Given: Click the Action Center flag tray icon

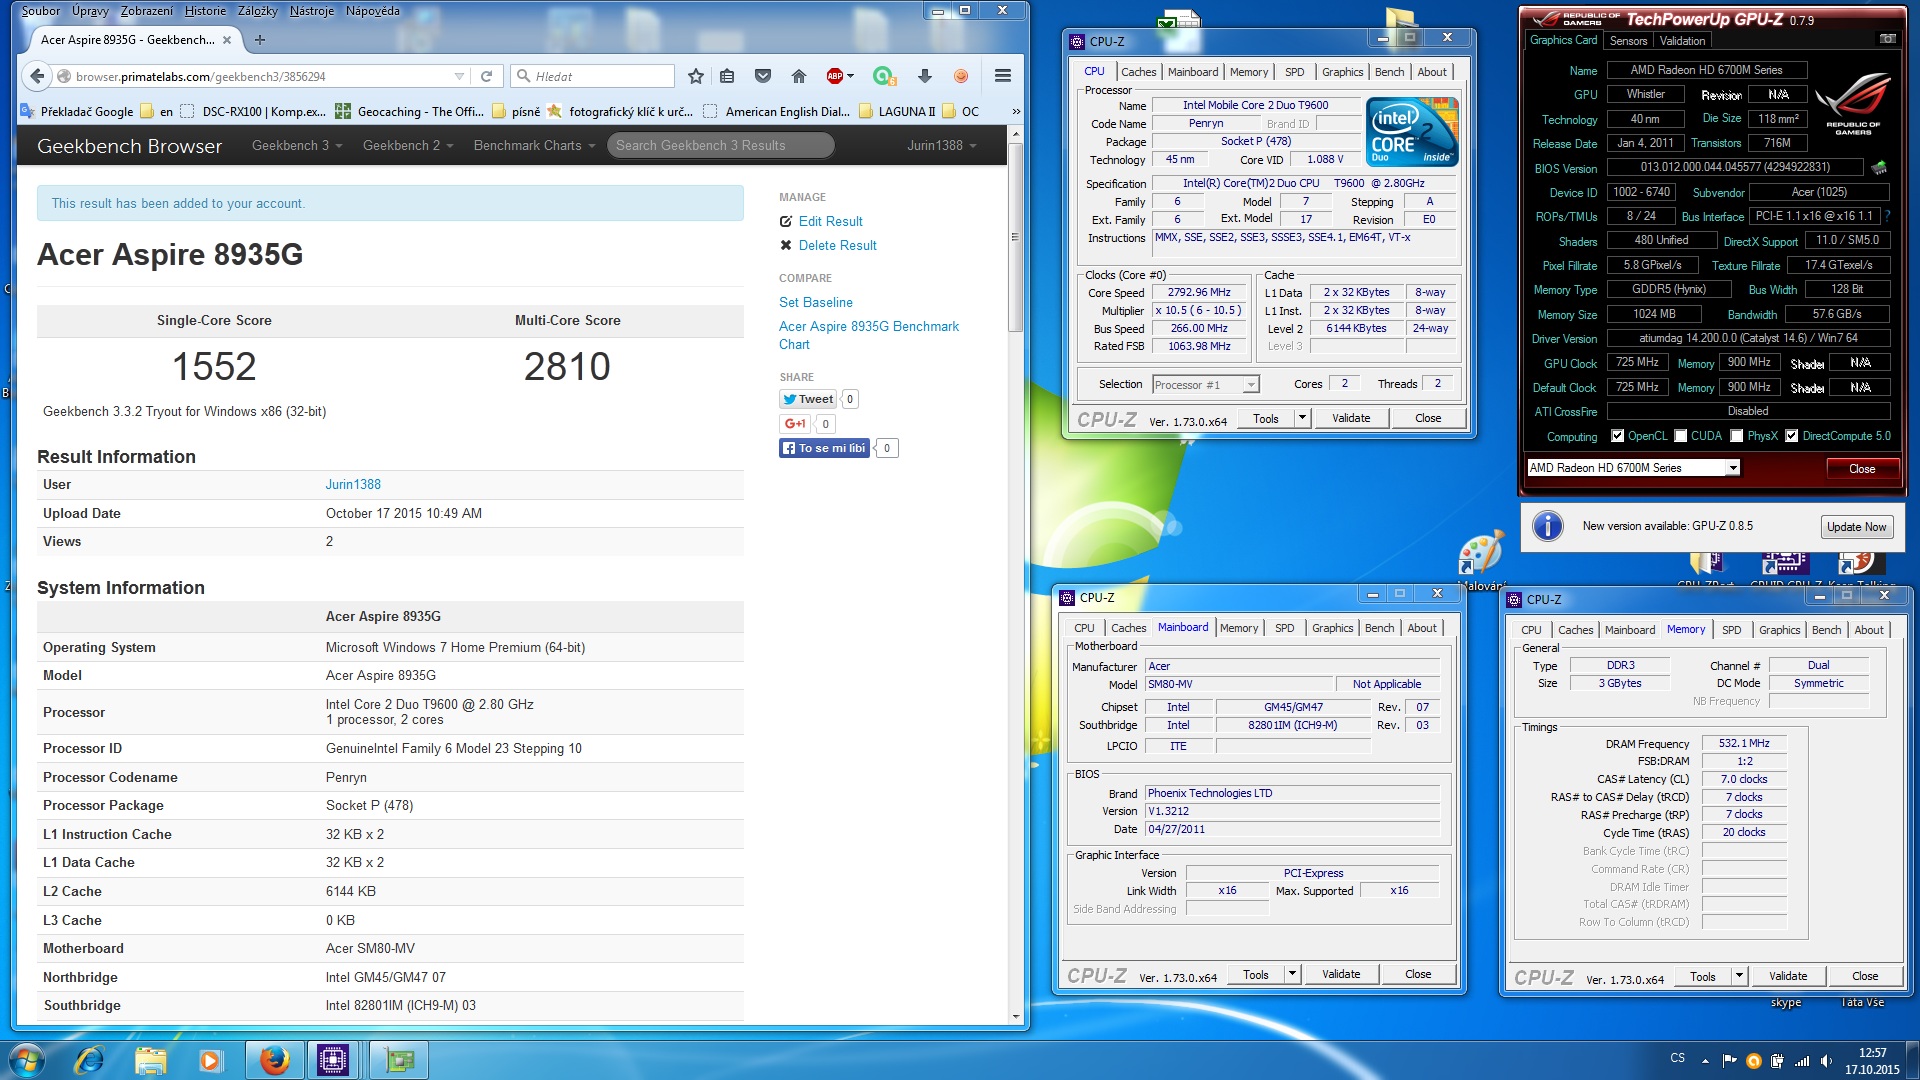Looking at the screenshot, I should (x=1729, y=1061).
